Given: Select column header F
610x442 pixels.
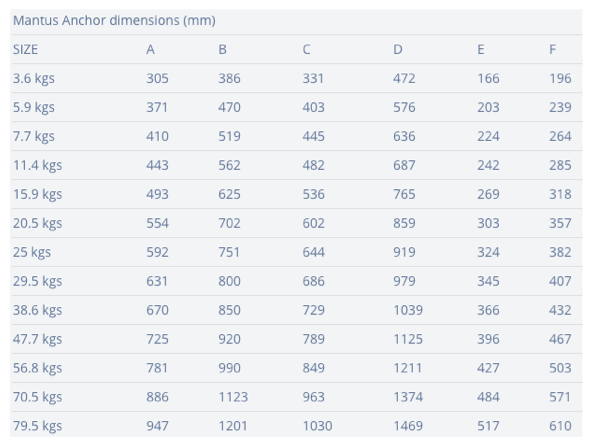Looking at the screenshot, I should coord(552,49).
